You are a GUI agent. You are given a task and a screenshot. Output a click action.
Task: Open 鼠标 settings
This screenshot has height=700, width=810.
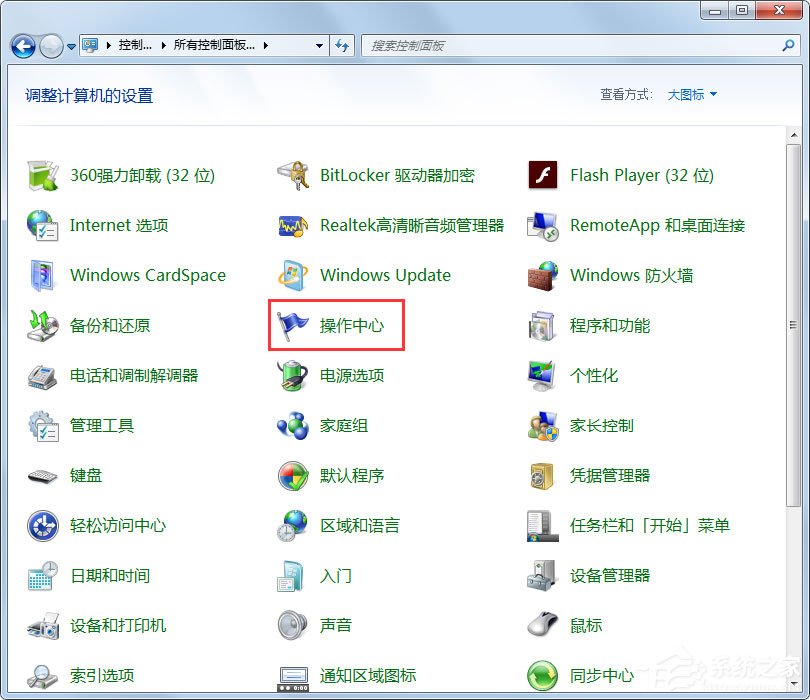click(x=588, y=625)
